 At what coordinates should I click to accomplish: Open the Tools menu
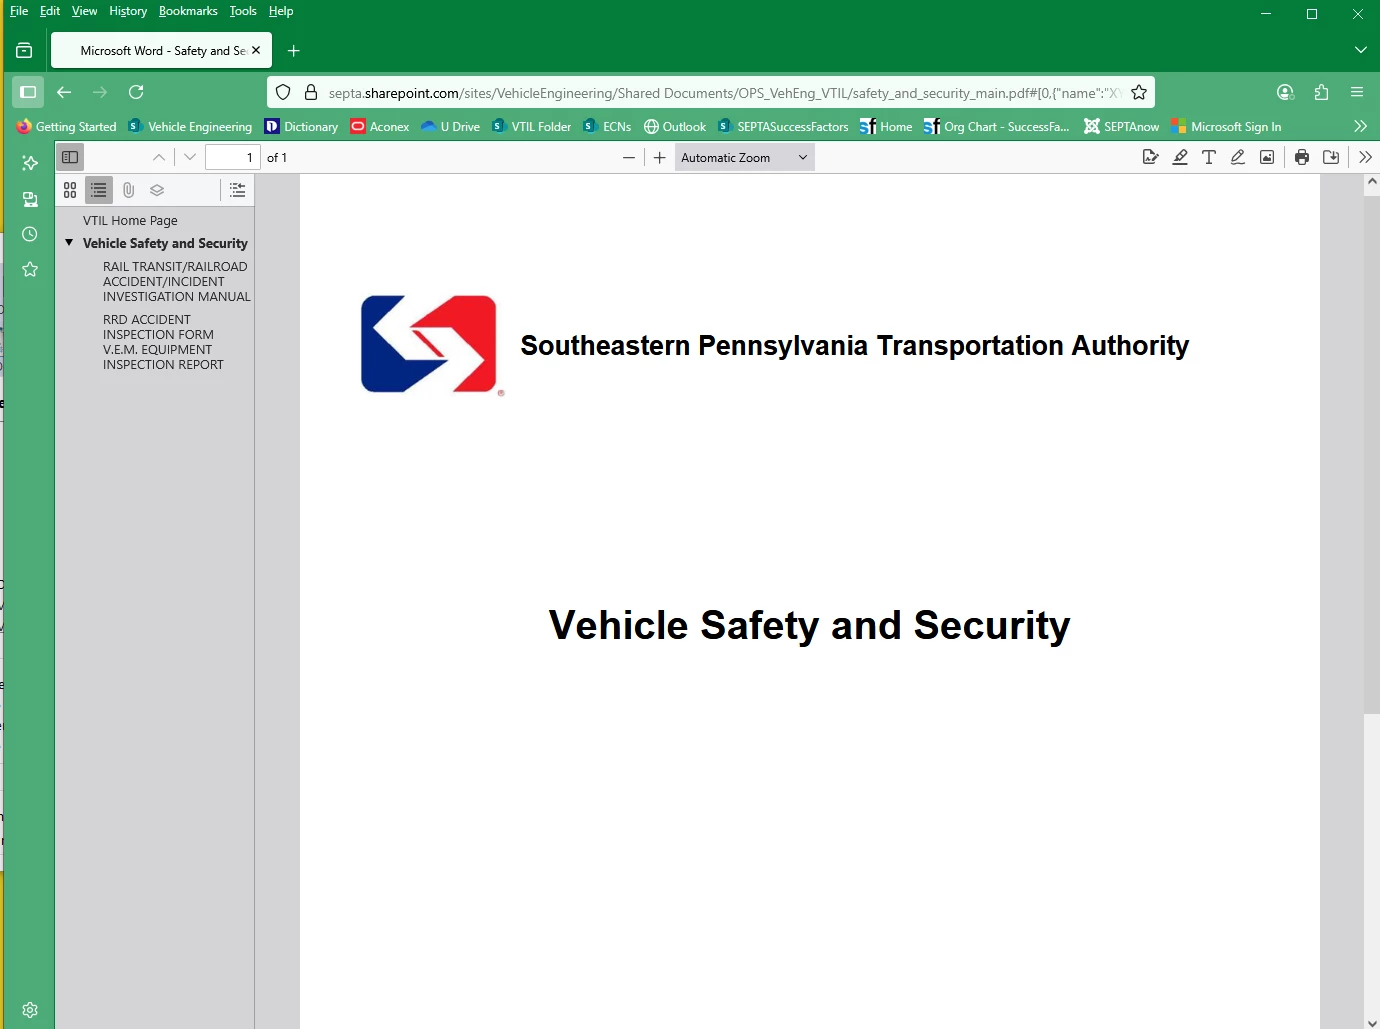click(x=243, y=11)
